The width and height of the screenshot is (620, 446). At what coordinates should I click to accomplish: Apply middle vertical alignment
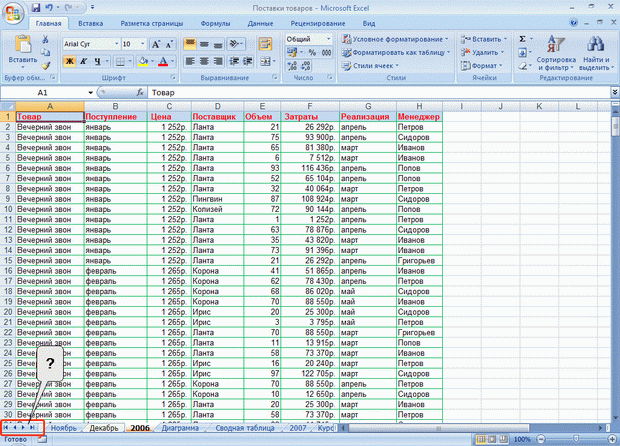(x=204, y=44)
